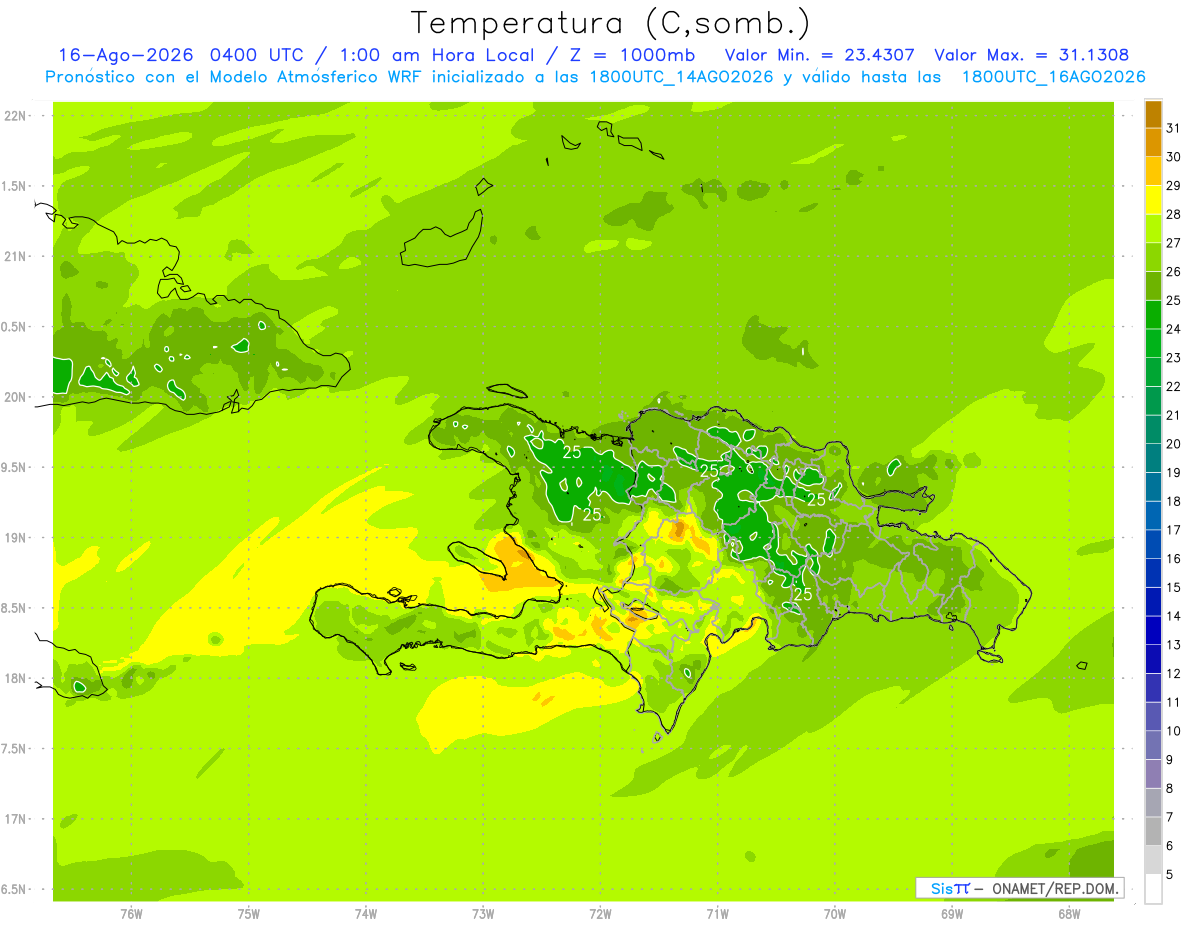Click the "73W" longitude label

click(483, 913)
